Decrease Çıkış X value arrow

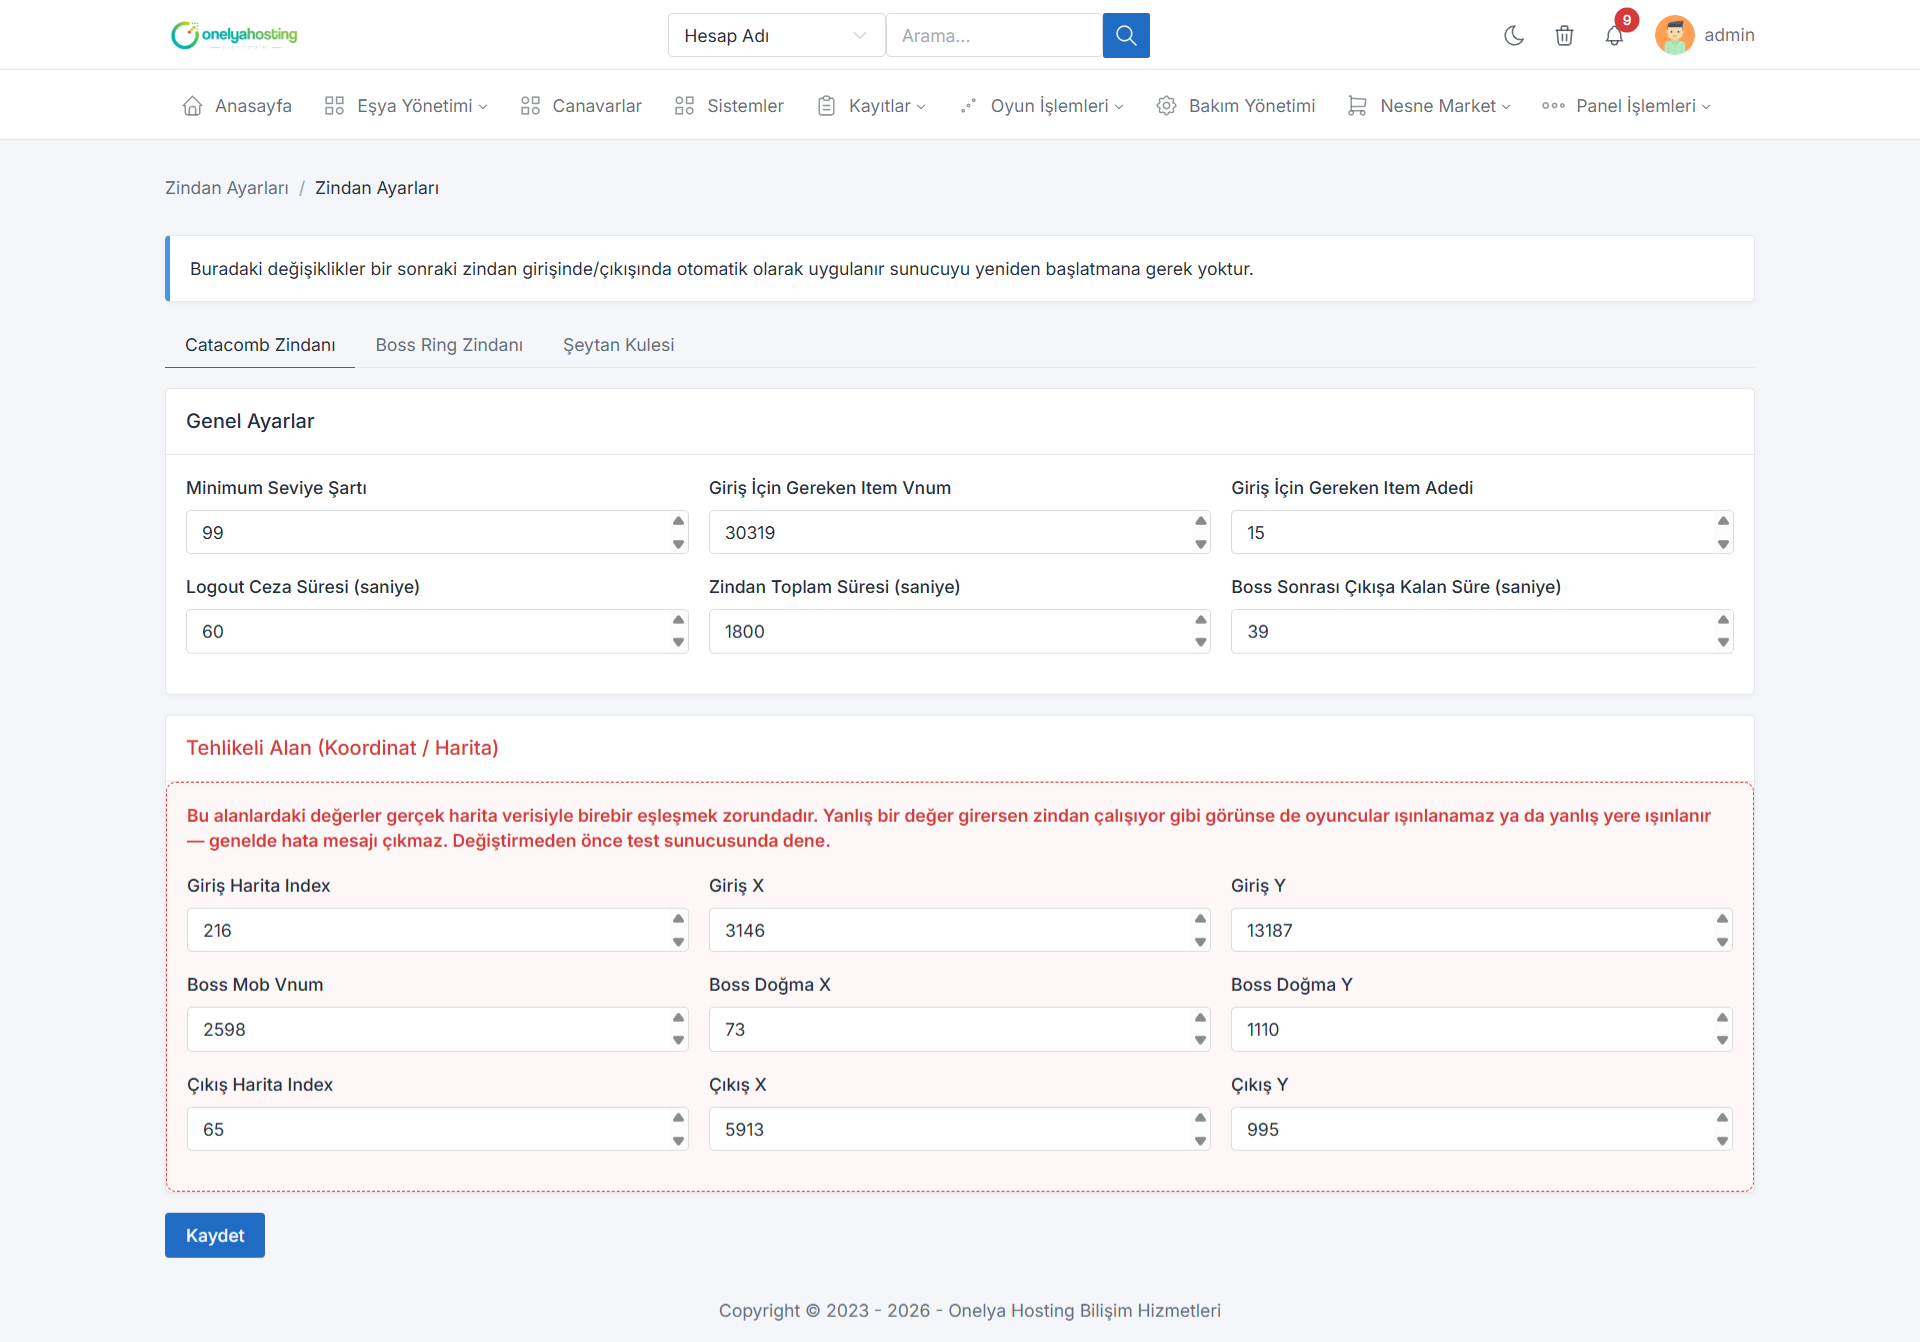[1200, 1141]
